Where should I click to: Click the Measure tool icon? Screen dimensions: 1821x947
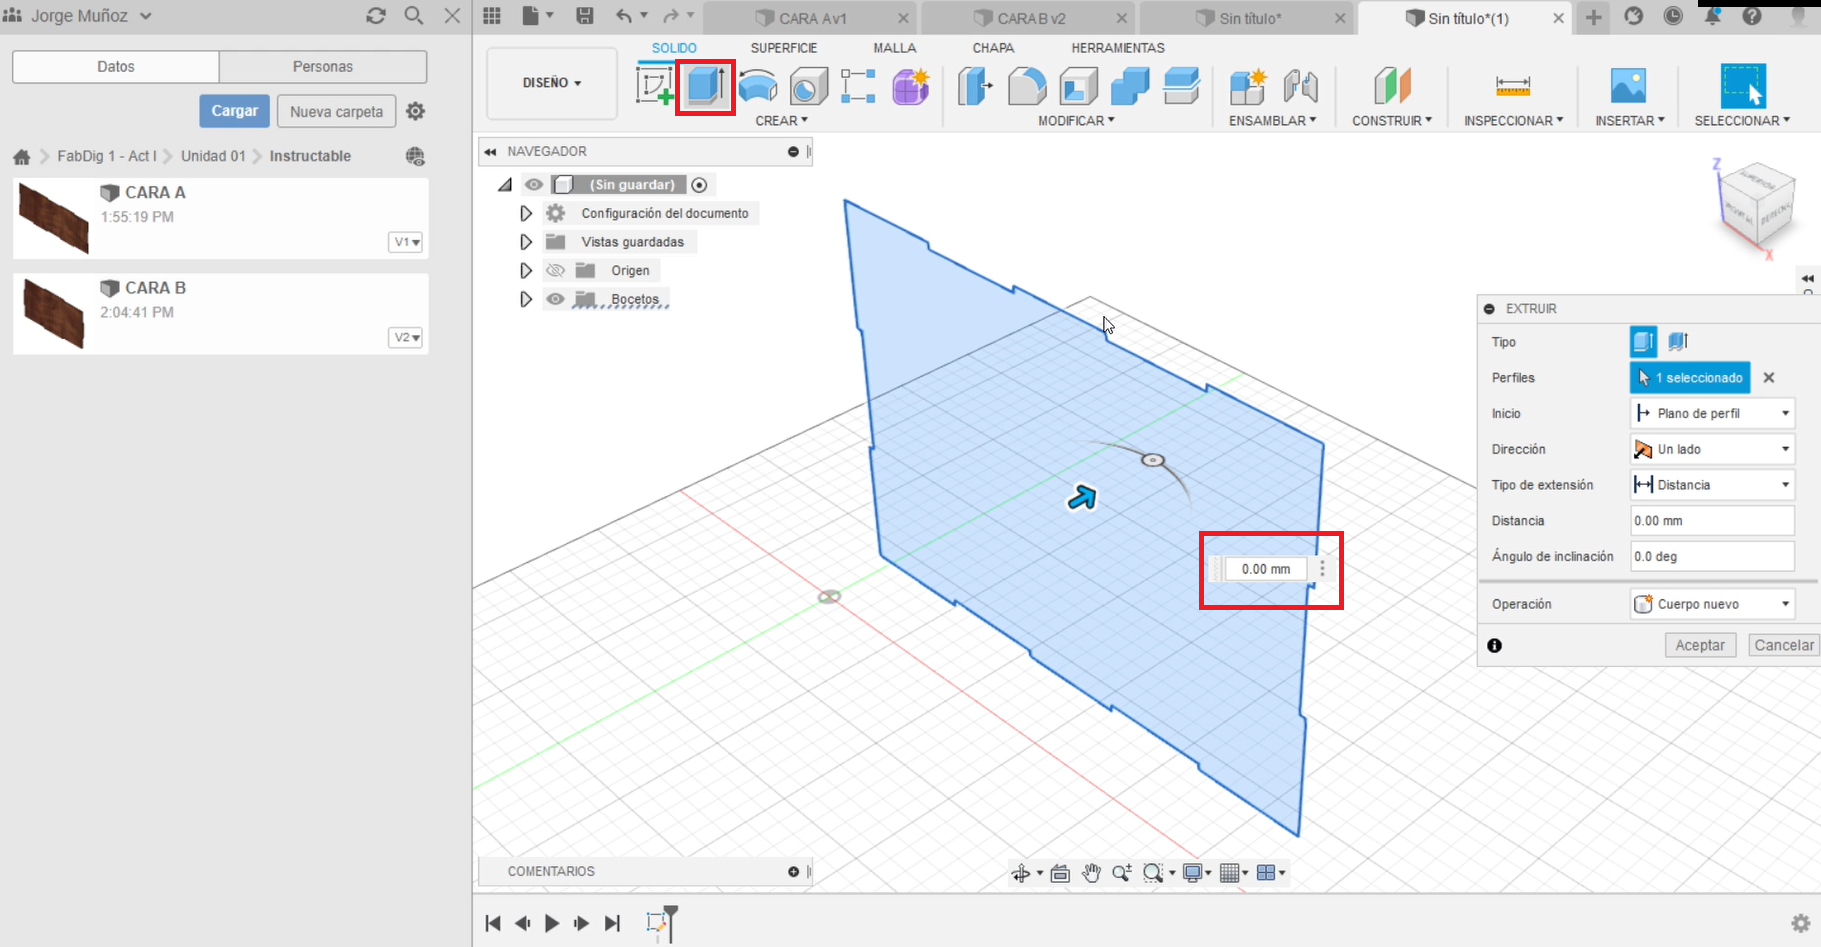1513,86
